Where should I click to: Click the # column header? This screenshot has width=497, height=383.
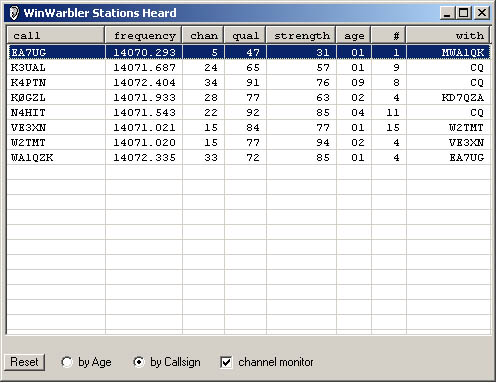(389, 35)
